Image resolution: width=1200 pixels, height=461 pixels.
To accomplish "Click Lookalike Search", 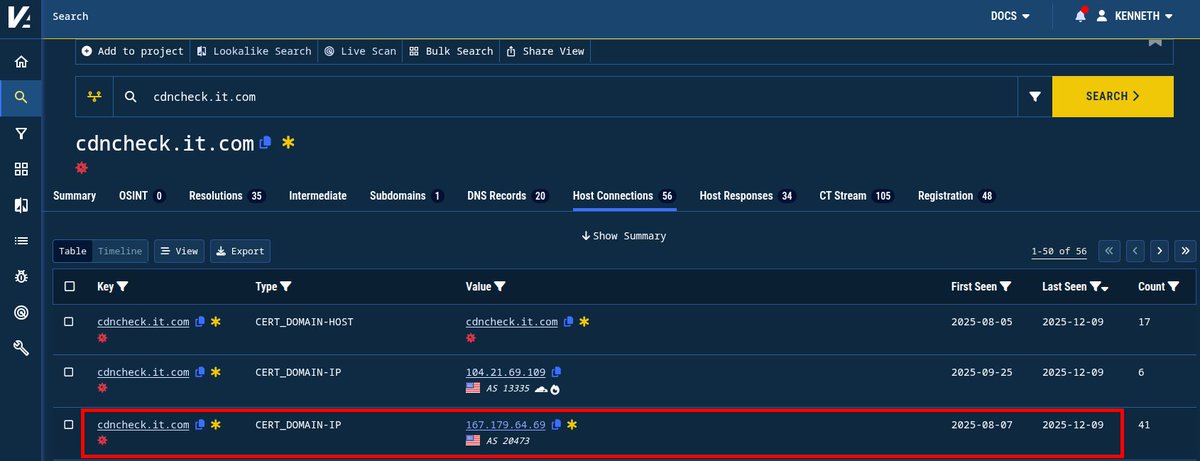I will (253, 51).
